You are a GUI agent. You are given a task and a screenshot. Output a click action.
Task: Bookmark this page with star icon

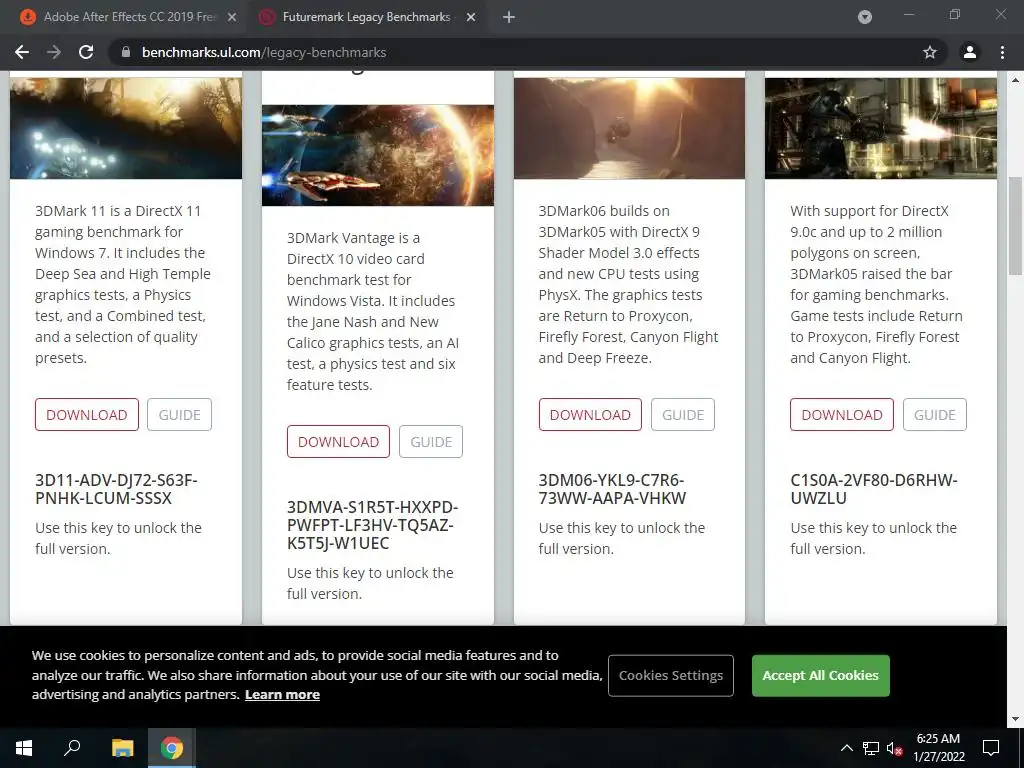[x=929, y=52]
